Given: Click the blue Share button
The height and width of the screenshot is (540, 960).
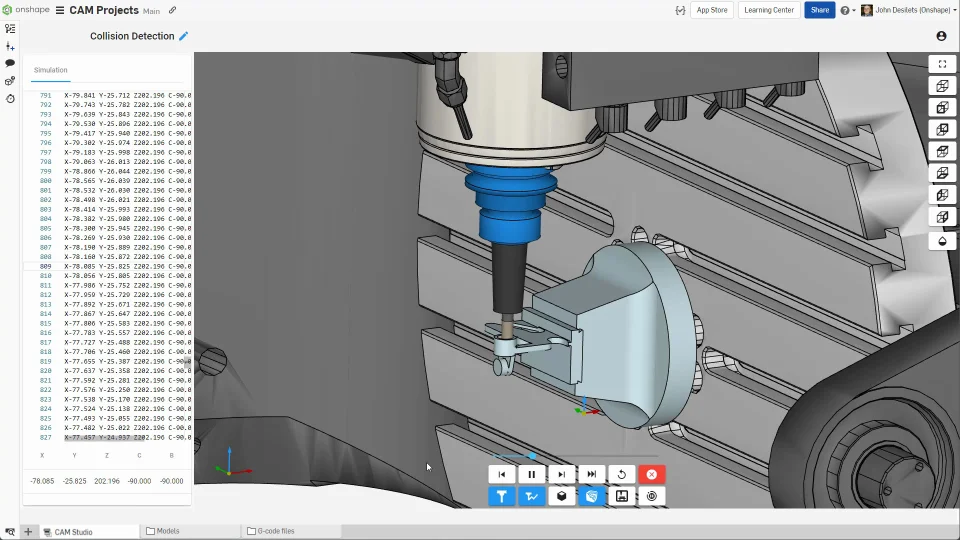Looking at the screenshot, I should coord(820,10).
